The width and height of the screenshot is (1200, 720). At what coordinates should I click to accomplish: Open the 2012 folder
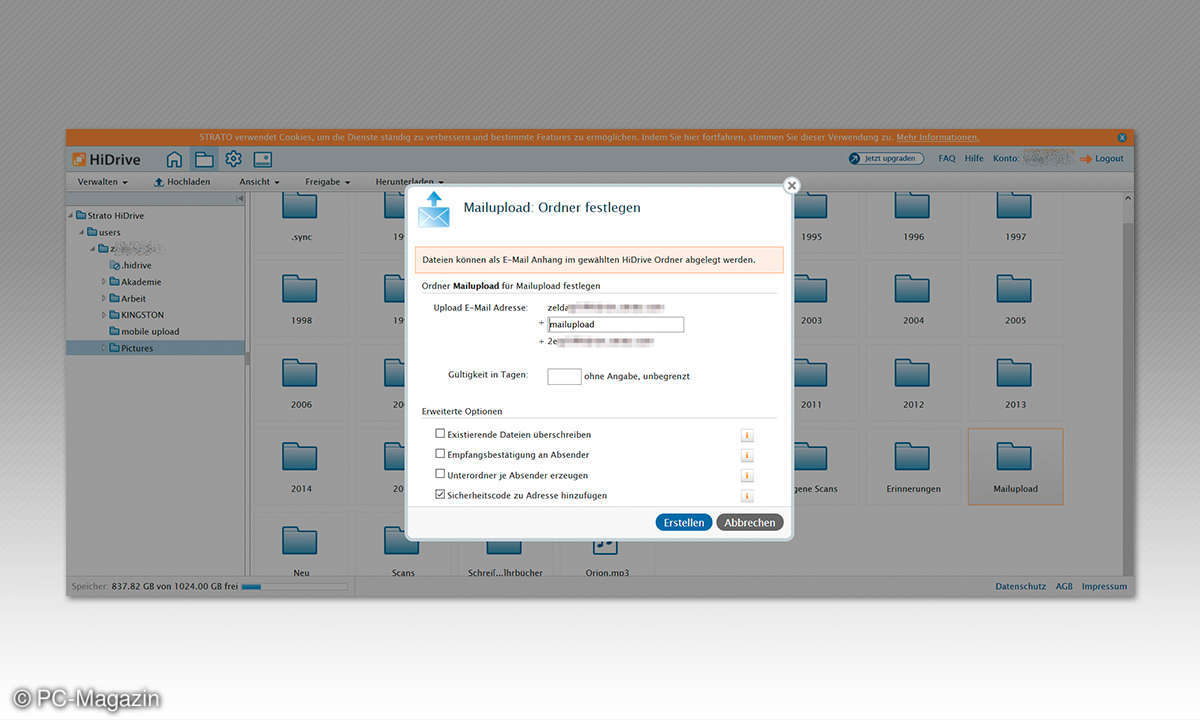tap(913, 382)
